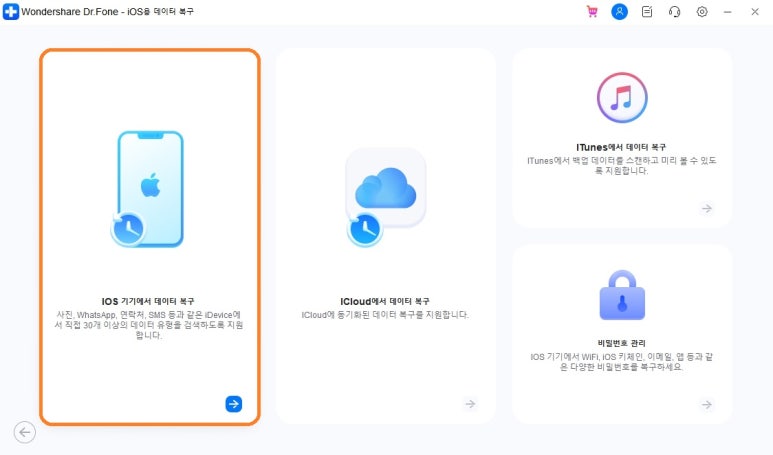
Task: Click iTunes backup scan description text
Action: 621,166
